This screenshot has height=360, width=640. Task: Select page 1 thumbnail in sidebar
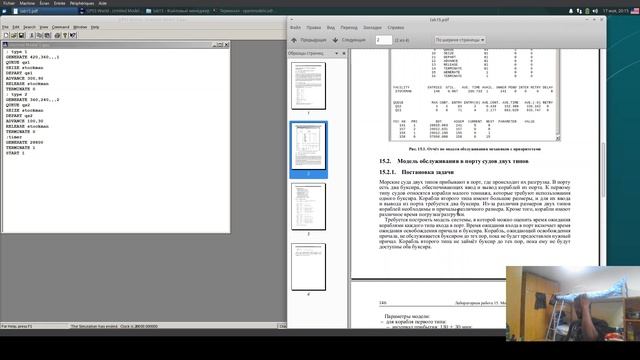(x=308, y=86)
